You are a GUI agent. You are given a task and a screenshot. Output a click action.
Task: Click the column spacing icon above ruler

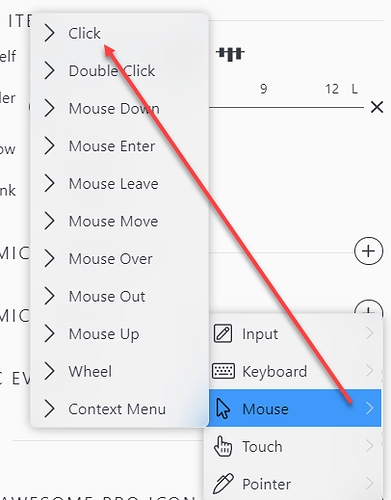pyautogui.click(x=230, y=54)
